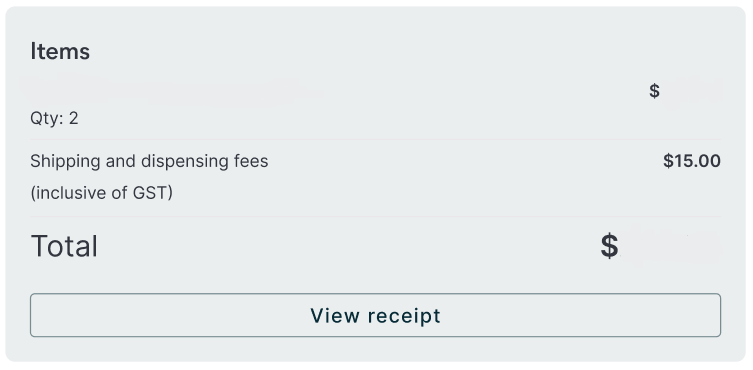Click the number 2 in the quantity
753x370 pixels.
(x=73, y=118)
